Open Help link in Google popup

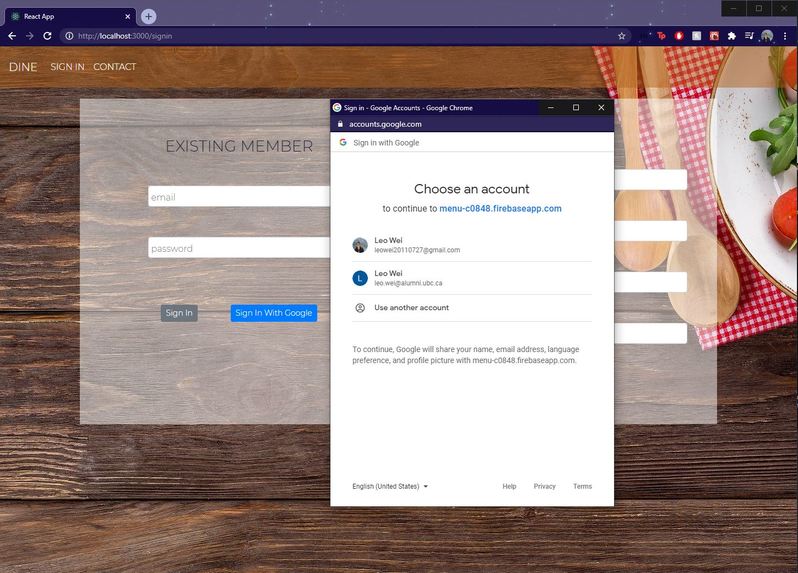[509, 486]
